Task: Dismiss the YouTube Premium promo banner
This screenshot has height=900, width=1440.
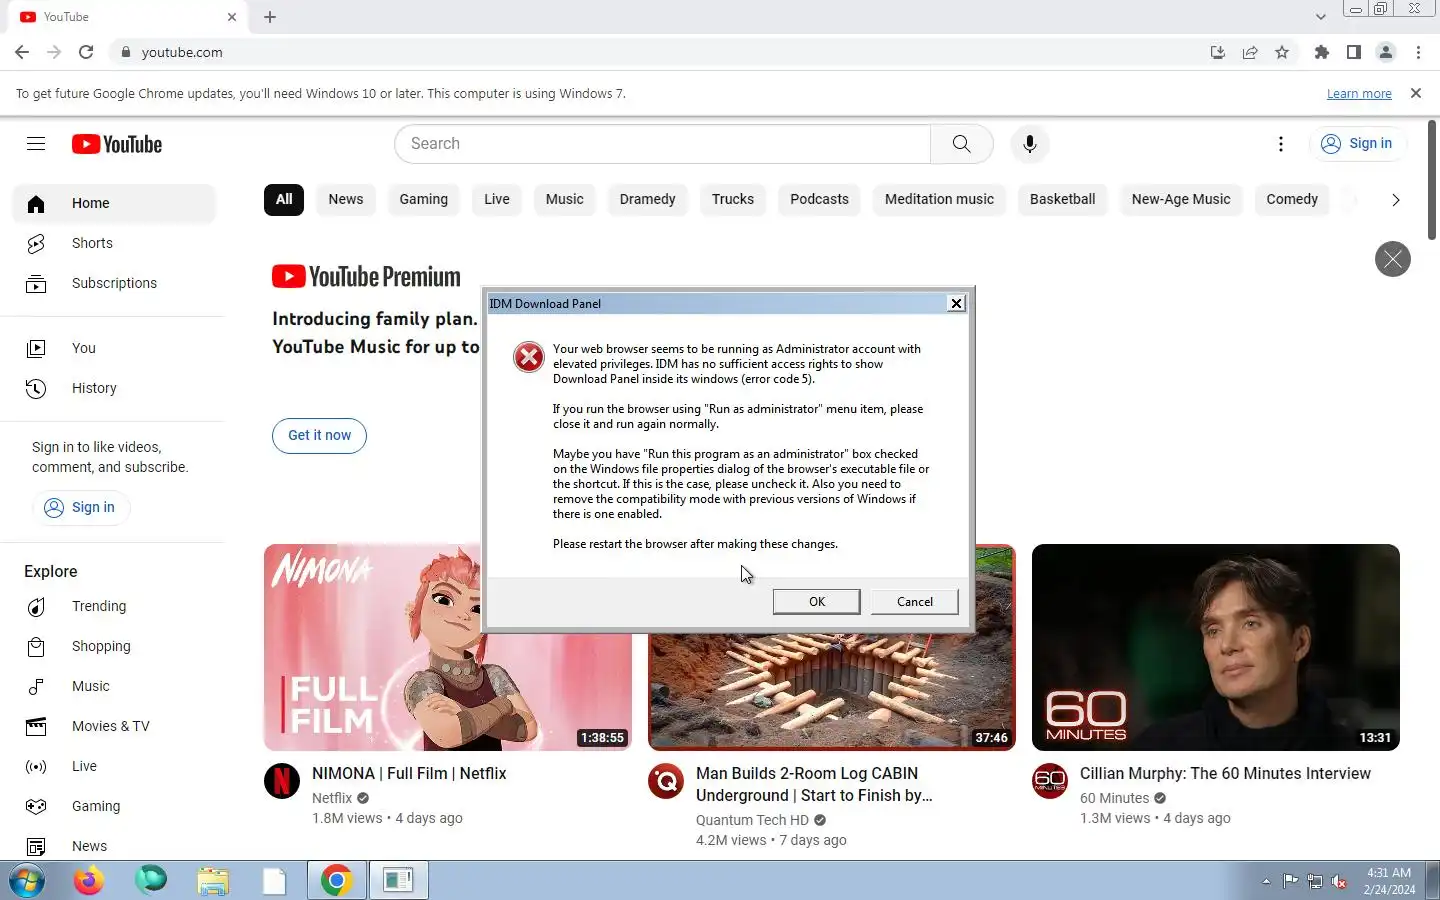Action: [x=1392, y=259]
